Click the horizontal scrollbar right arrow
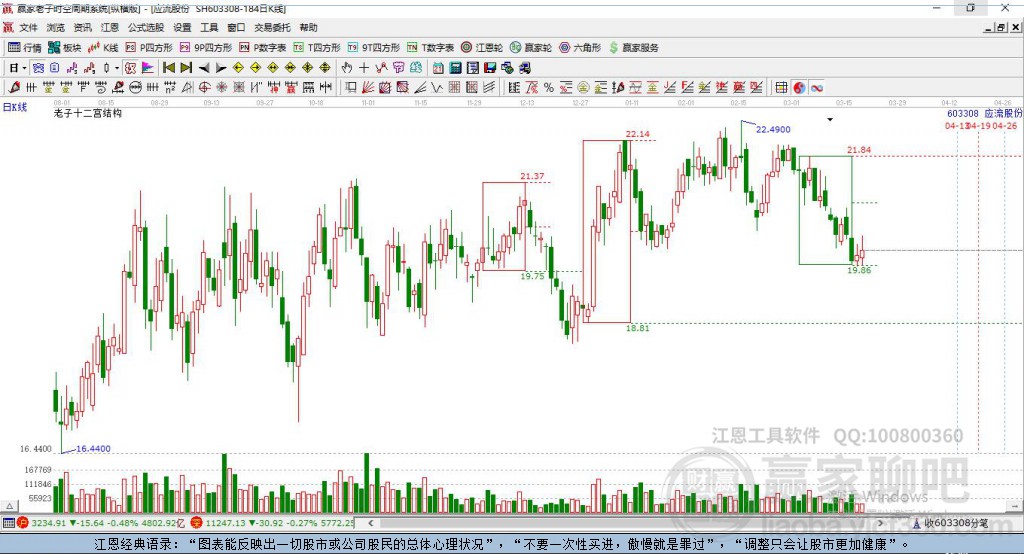 tap(880, 523)
